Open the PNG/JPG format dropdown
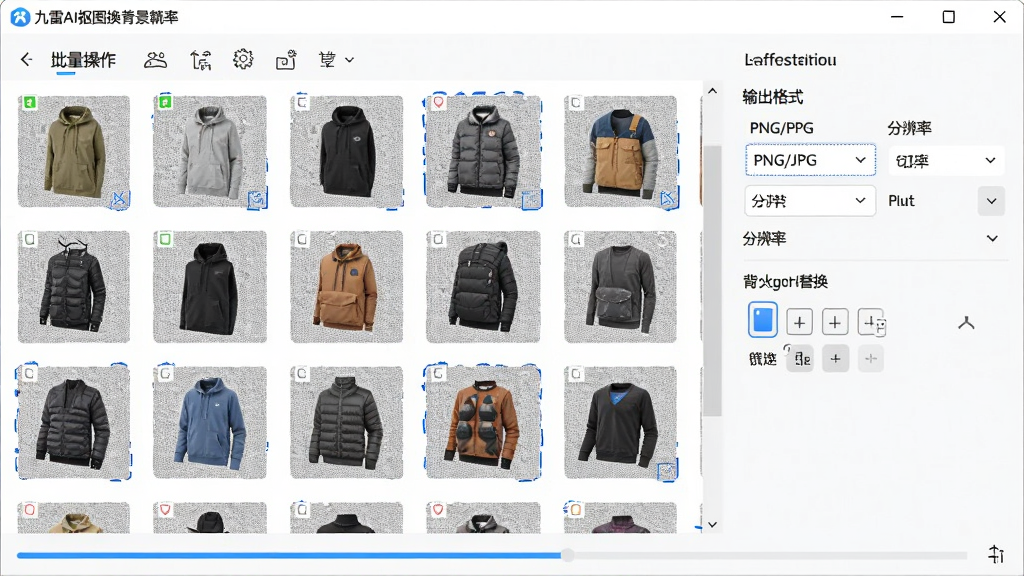Viewport: 1024px width, 576px height. click(x=810, y=160)
